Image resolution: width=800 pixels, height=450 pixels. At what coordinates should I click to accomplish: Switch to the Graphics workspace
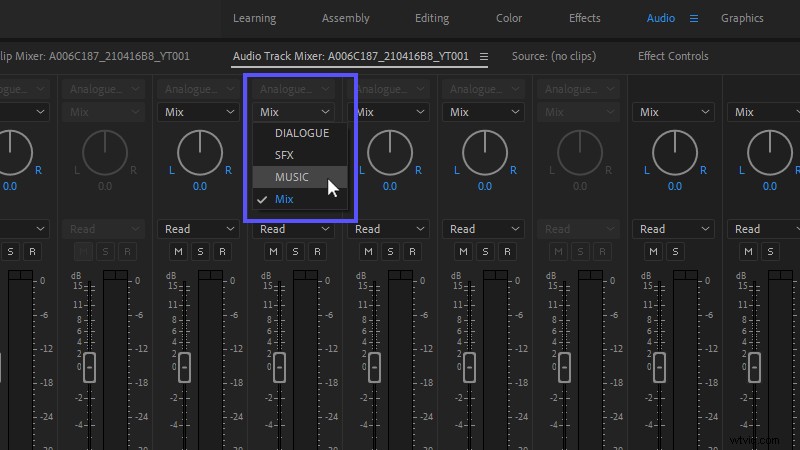[742, 18]
